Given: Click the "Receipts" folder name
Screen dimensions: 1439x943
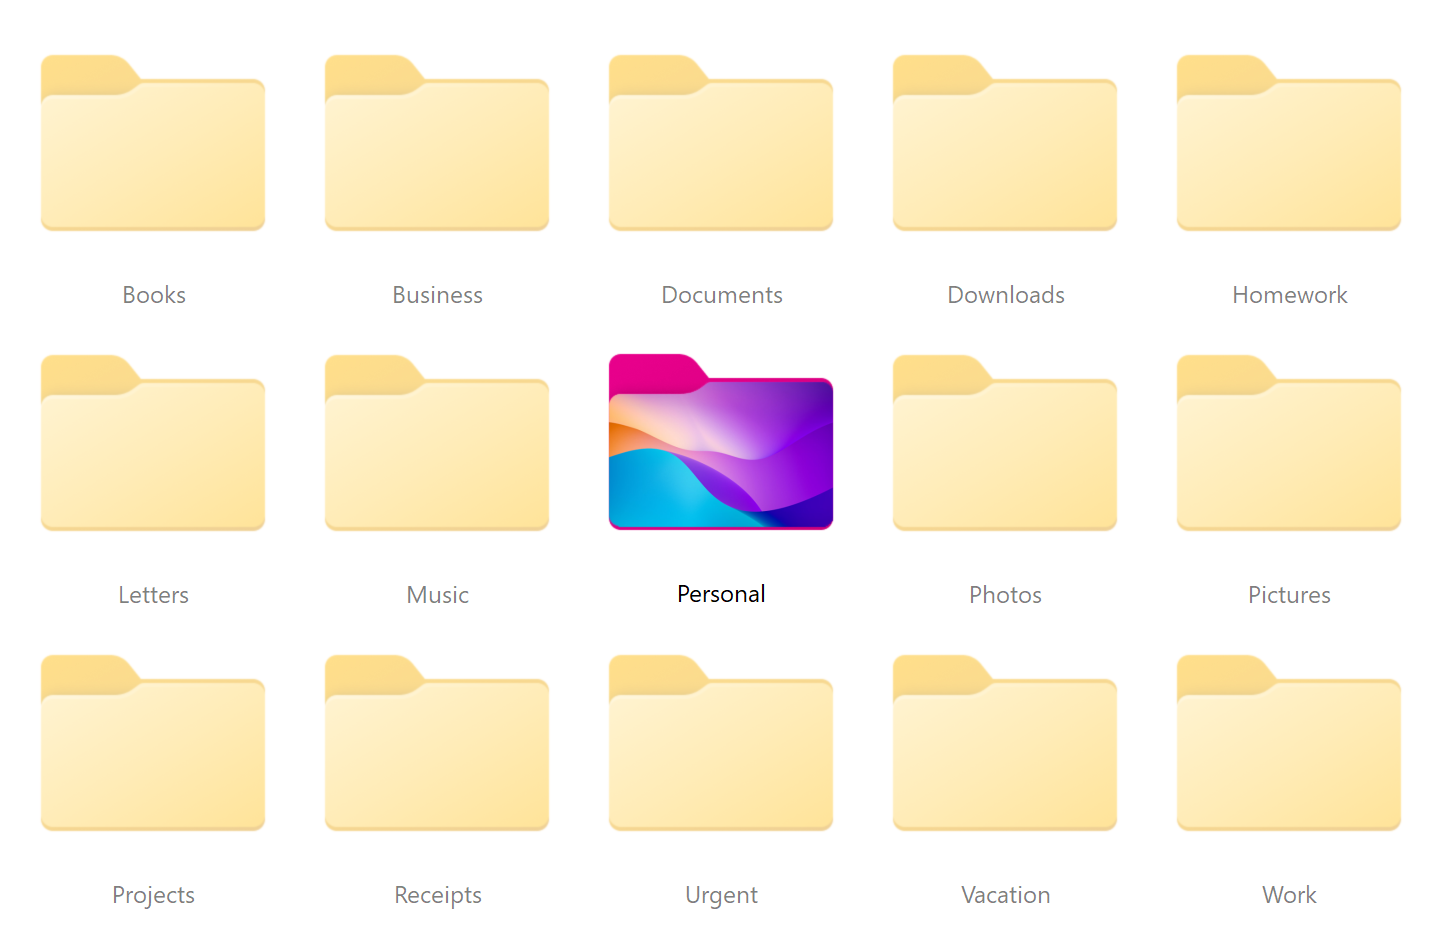Looking at the screenshot, I should pos(437,896).
